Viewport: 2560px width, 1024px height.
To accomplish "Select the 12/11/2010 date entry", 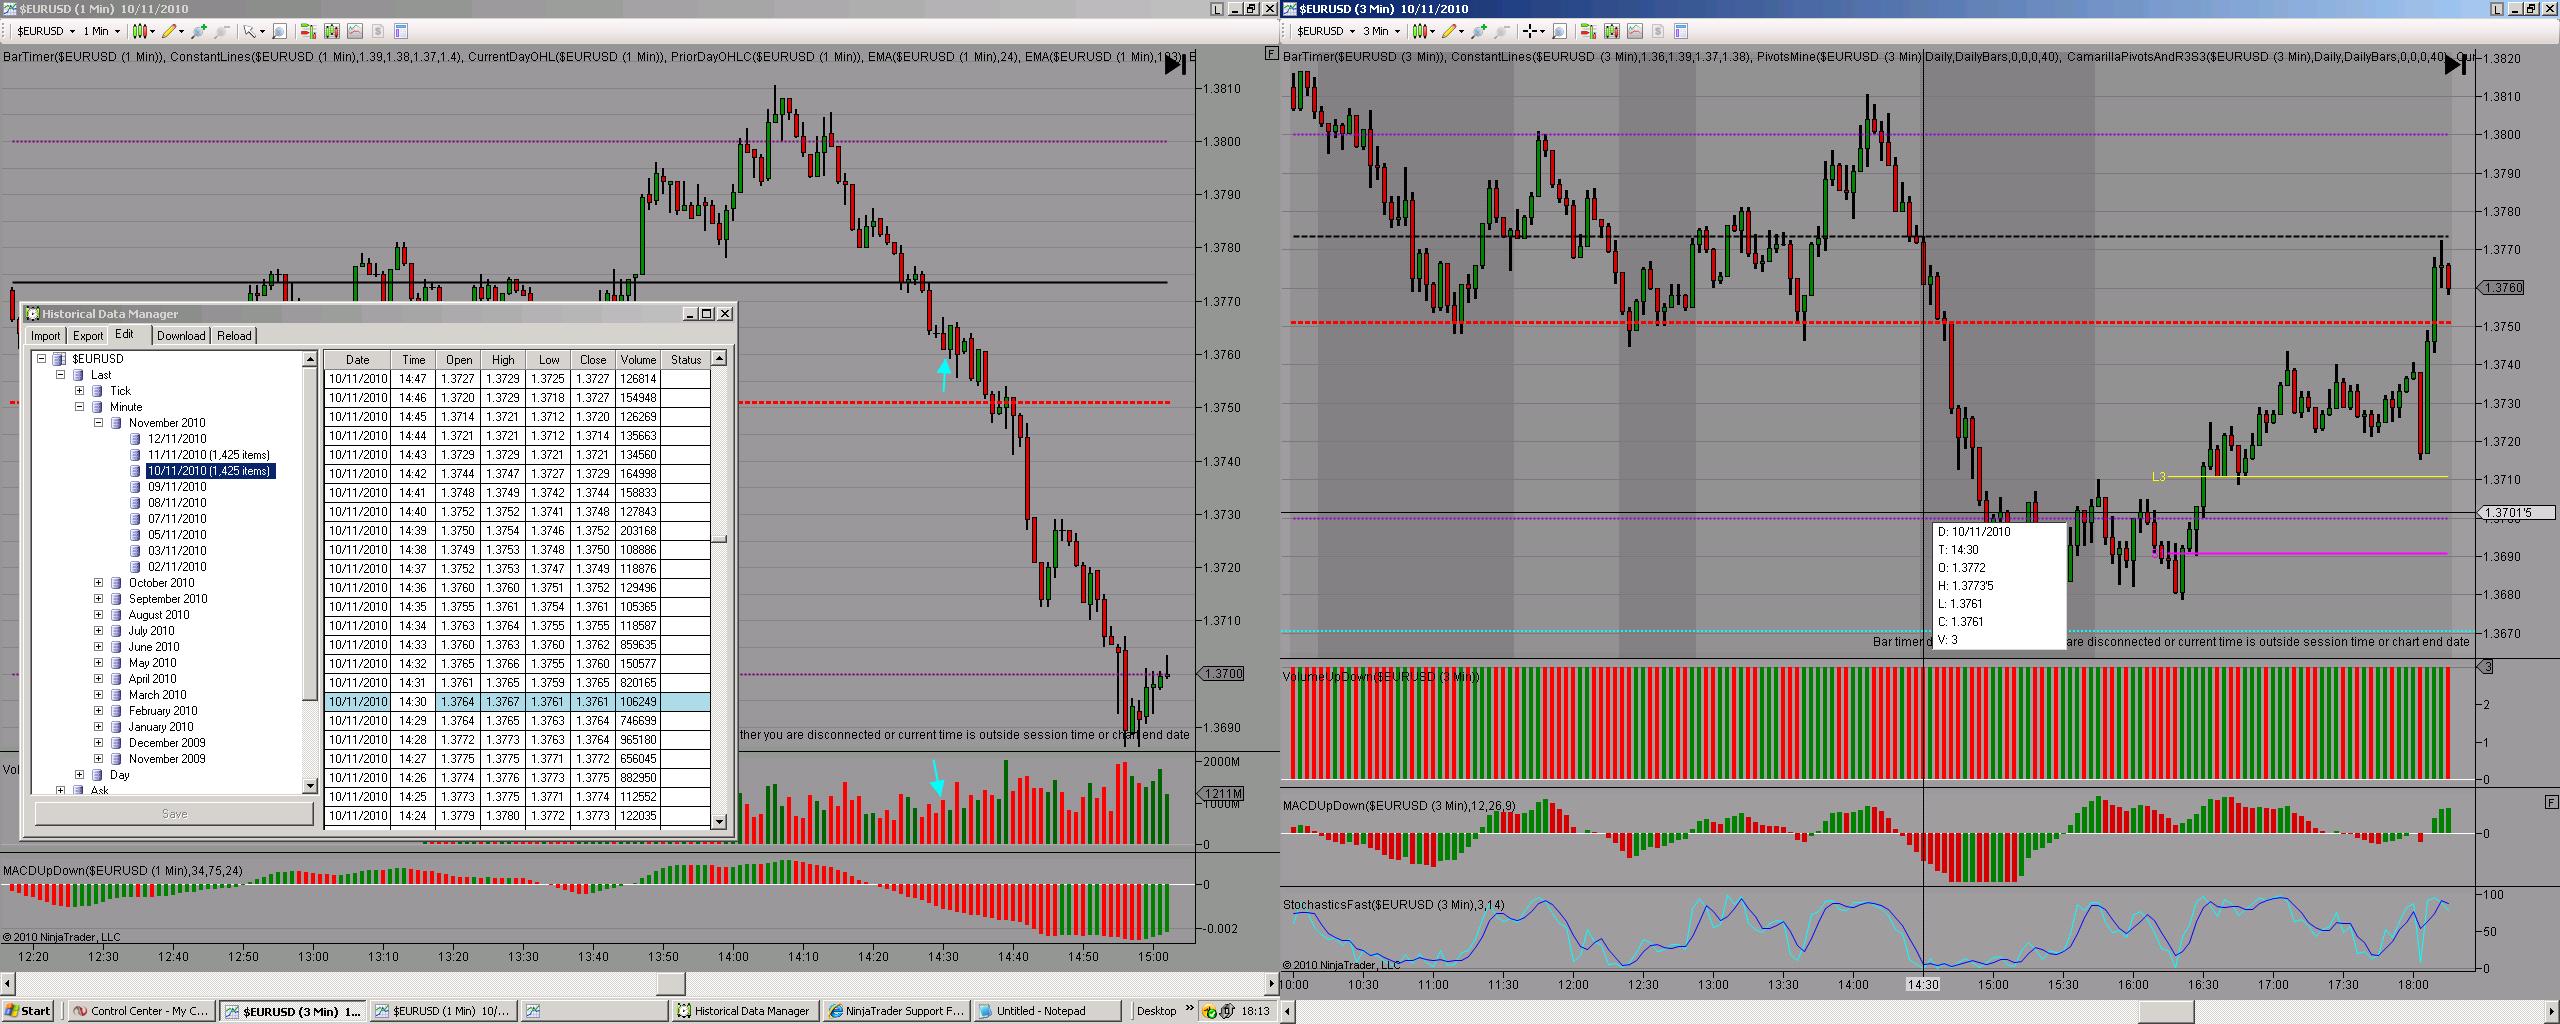I will click(177, 439).
